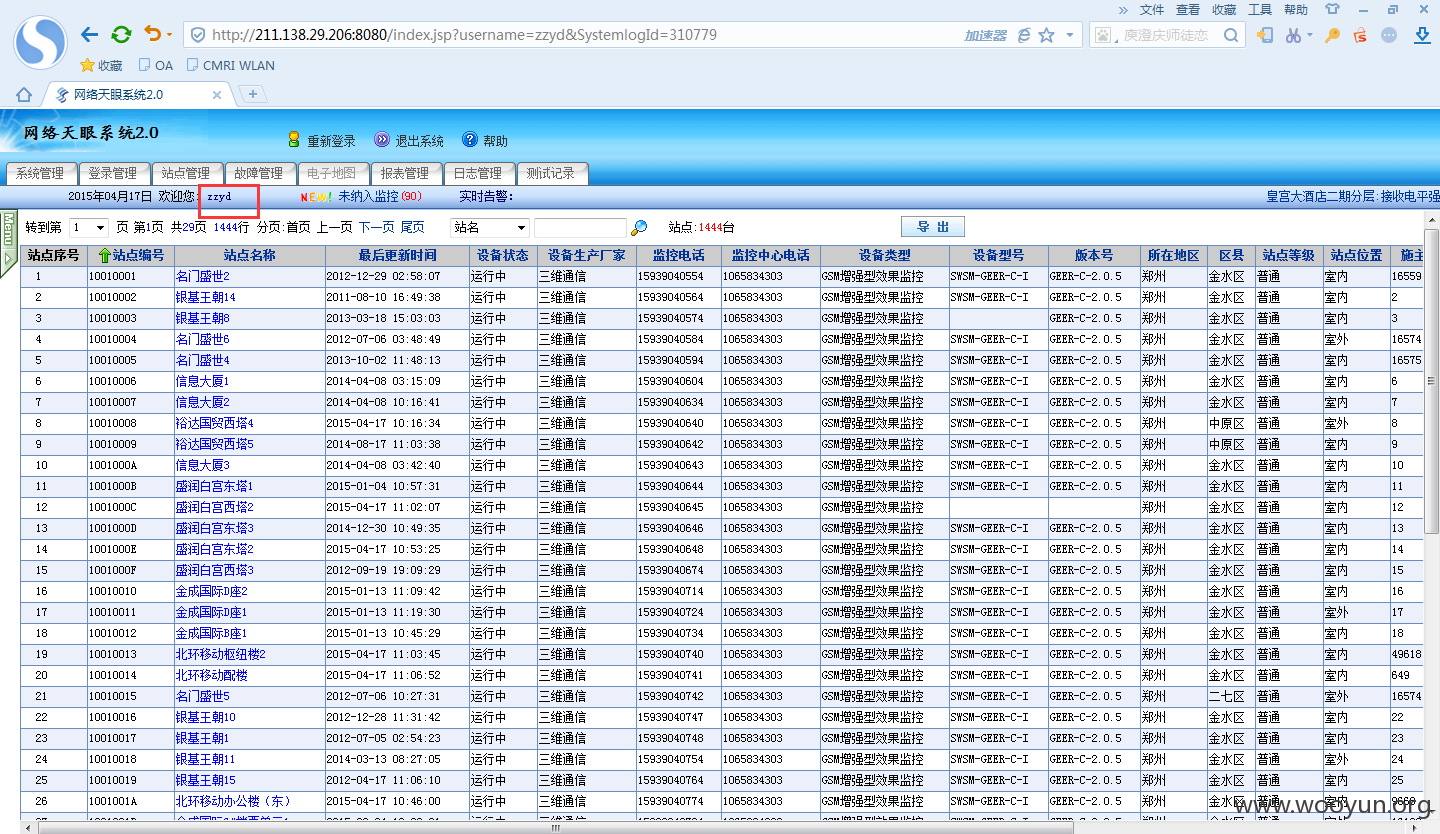Screen dimensions: 1440x834
Task: Click the 导出 export button
Action: (x=933, y=227)
